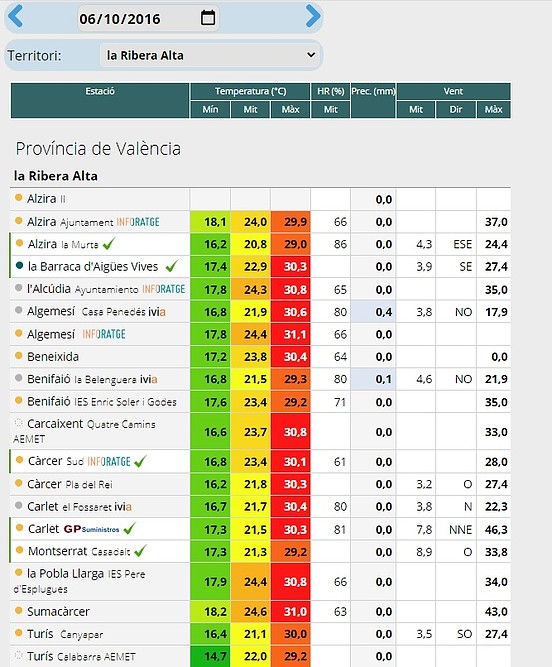Open the Sumacàrcer station link

click(58, 612)
